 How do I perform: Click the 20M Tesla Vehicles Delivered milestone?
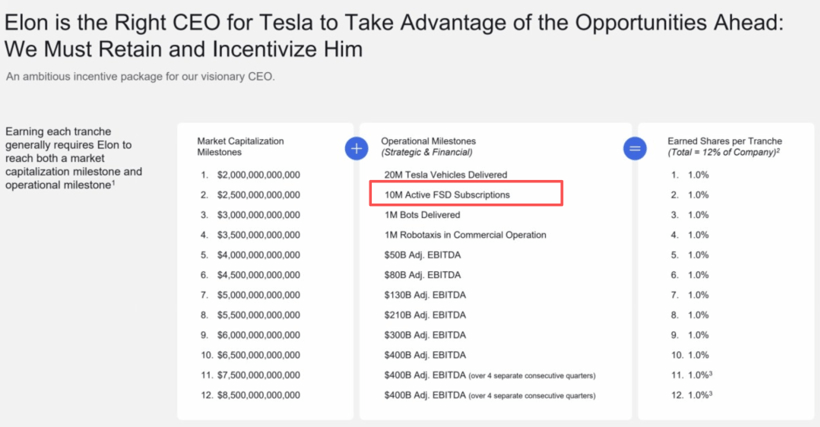(x=445, y=175)
